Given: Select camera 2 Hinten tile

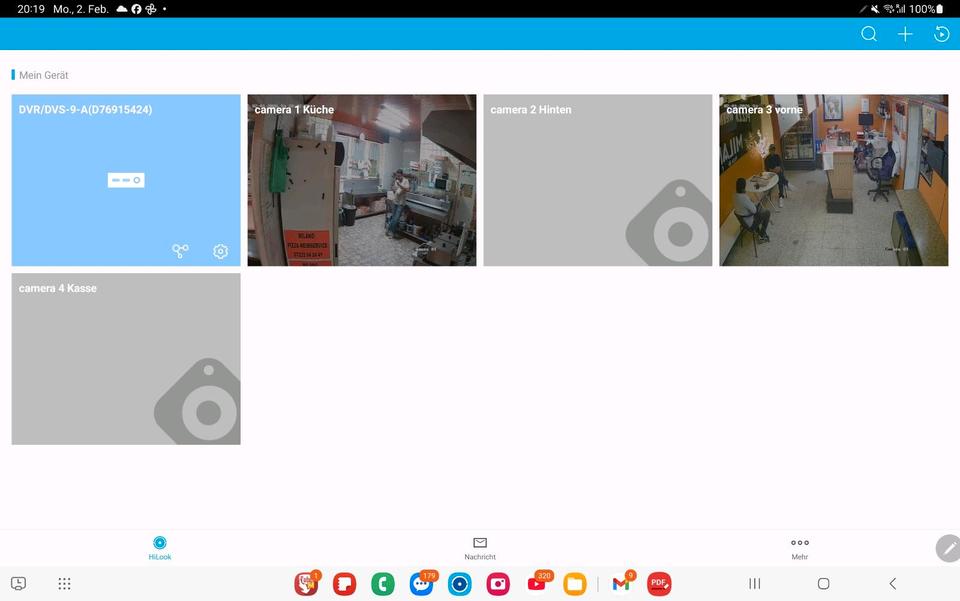Looking at the screenshot, I should click(597, 180).
